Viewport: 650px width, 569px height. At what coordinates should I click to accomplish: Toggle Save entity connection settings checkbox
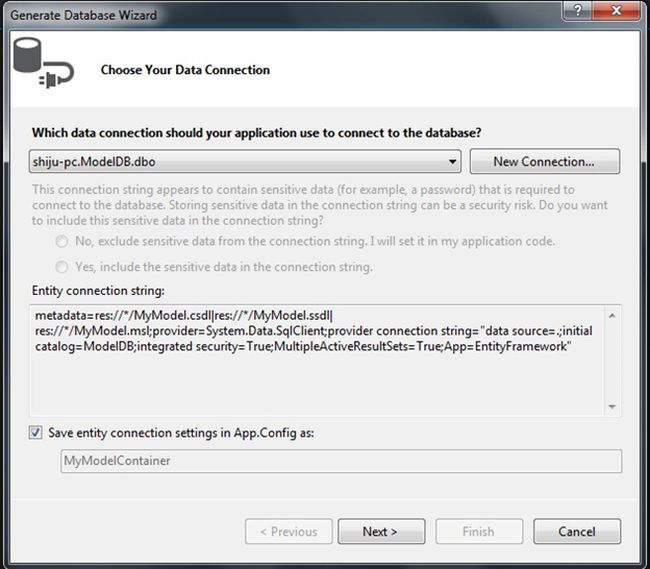click(37, 433)
